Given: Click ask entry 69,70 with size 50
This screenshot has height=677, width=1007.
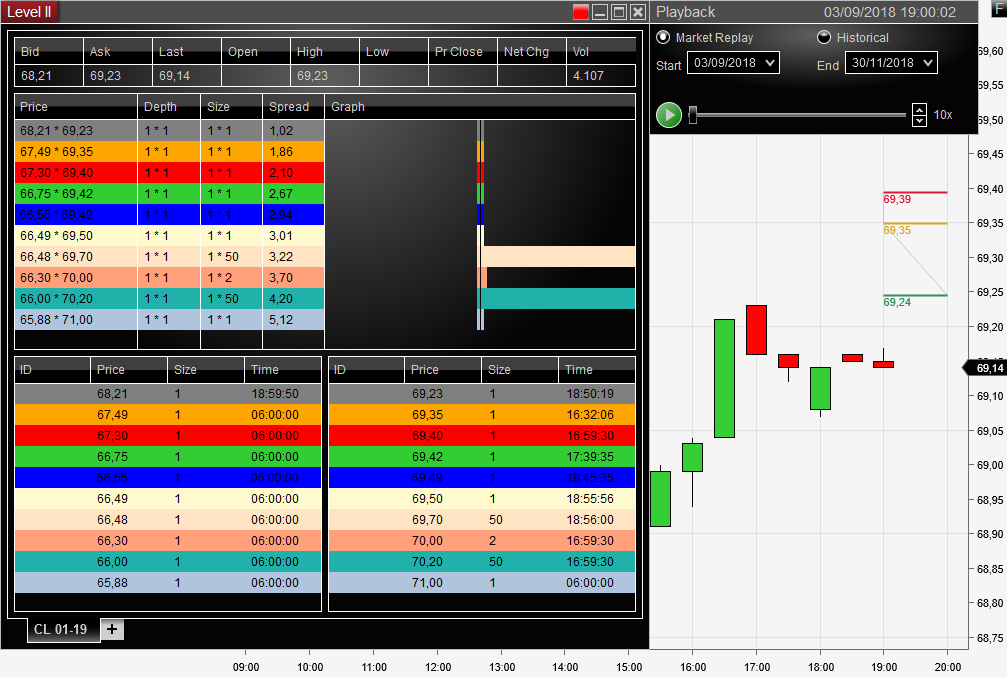Looking at the screenshot, I should coord(482,520).
